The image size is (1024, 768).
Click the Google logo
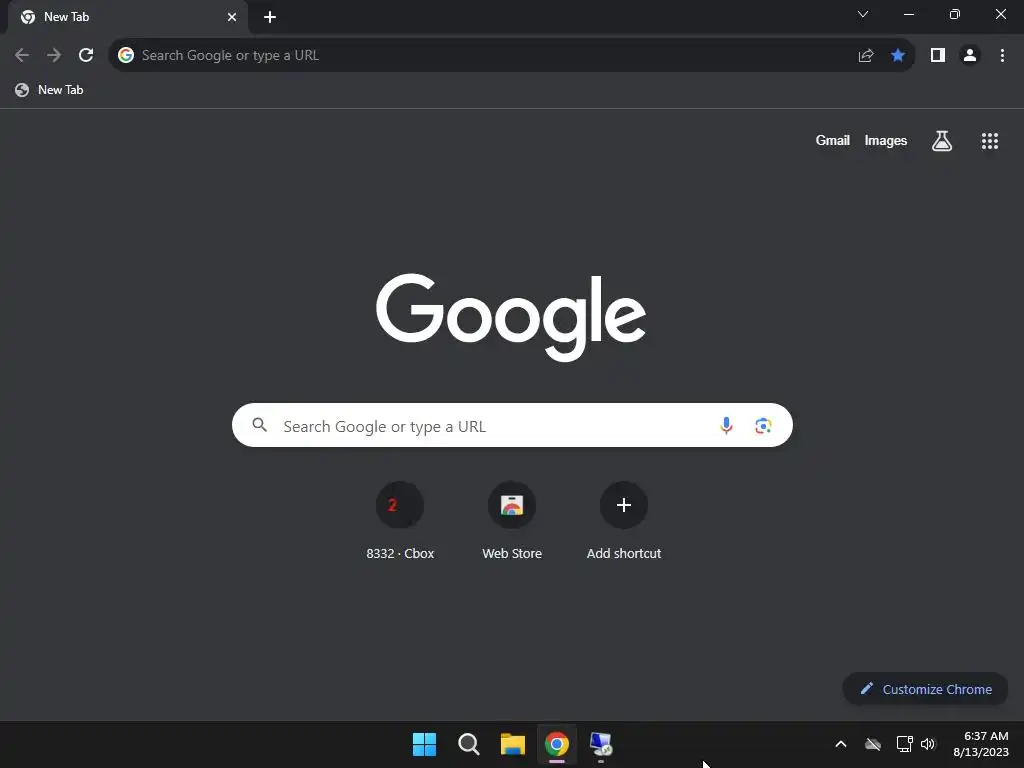[511, 317]
